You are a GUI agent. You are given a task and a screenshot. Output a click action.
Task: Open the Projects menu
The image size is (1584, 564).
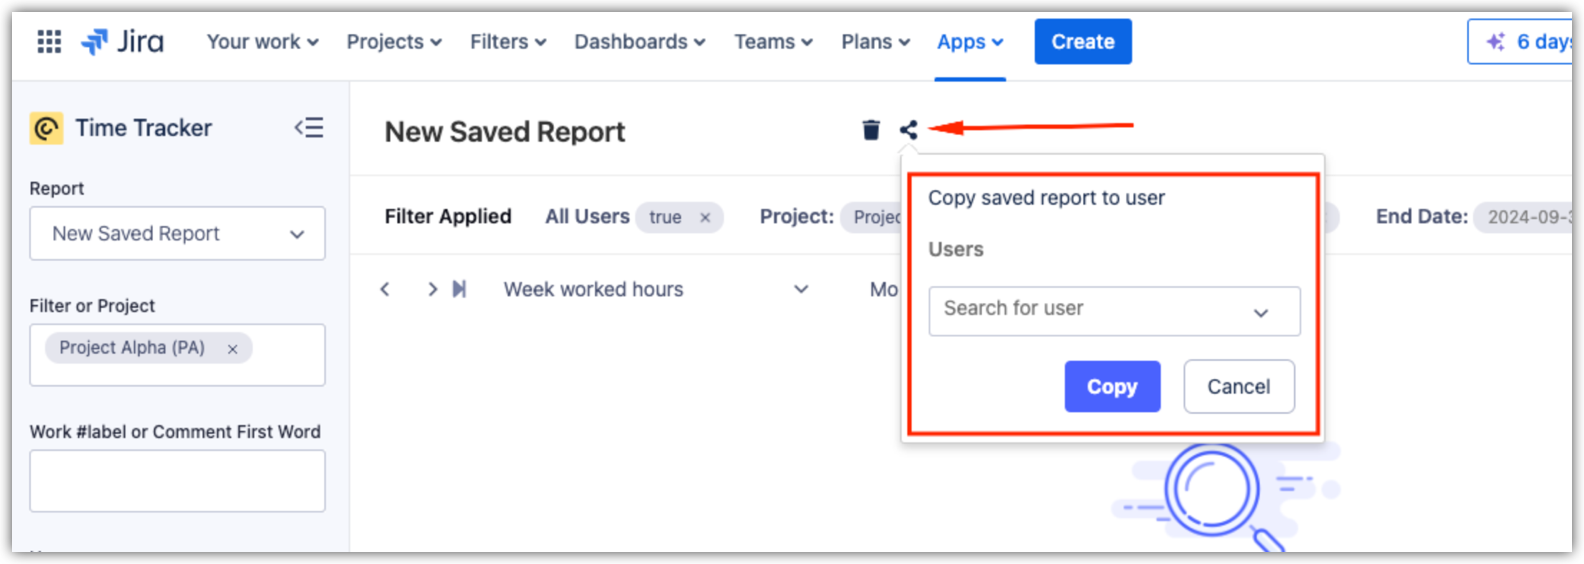point(394,42)
